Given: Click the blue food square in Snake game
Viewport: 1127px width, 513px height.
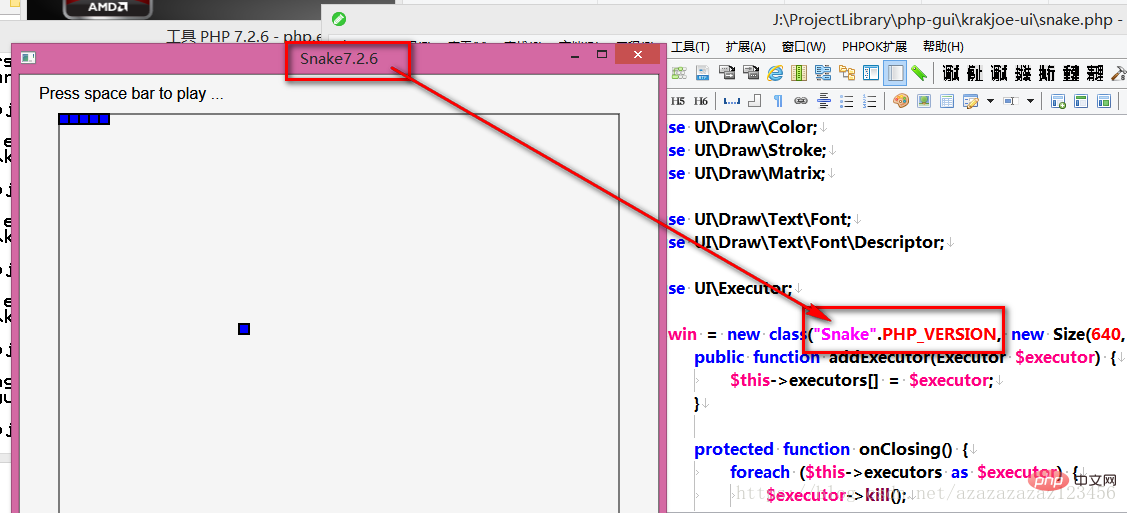Looking at the screenshot, I should tap(244, 329).
